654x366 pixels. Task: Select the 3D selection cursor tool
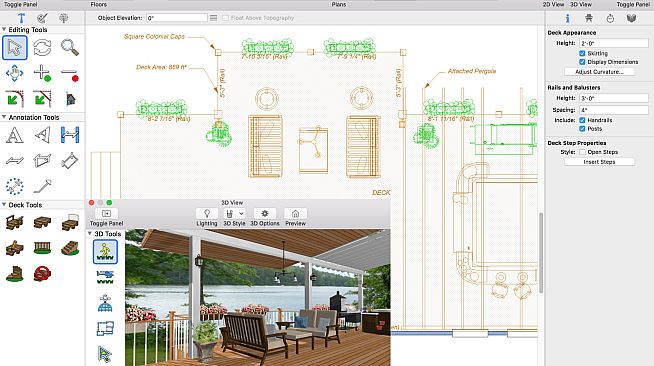105,354
